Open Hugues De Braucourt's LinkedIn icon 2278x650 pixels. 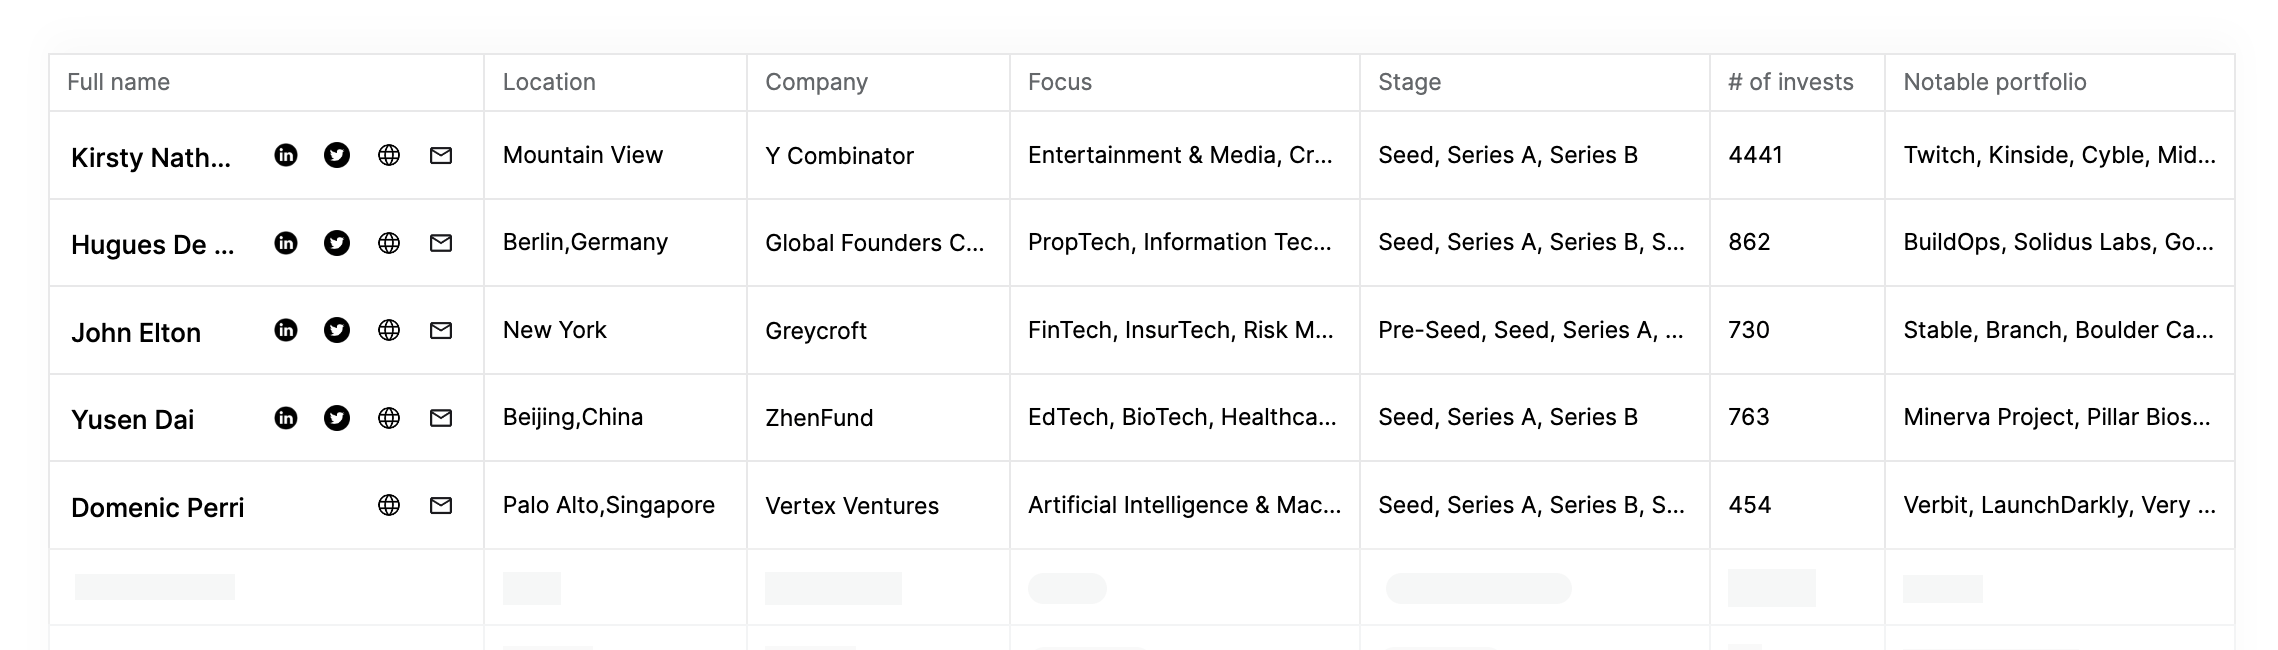(x=286, y=243)
